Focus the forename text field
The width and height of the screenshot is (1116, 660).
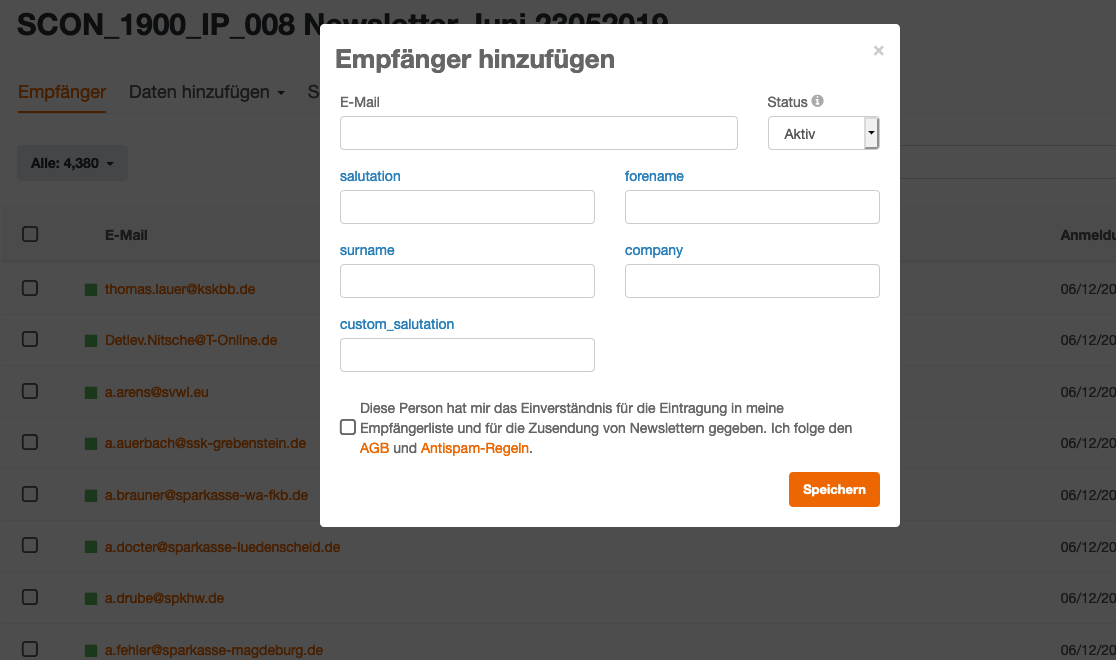[752, 207]
